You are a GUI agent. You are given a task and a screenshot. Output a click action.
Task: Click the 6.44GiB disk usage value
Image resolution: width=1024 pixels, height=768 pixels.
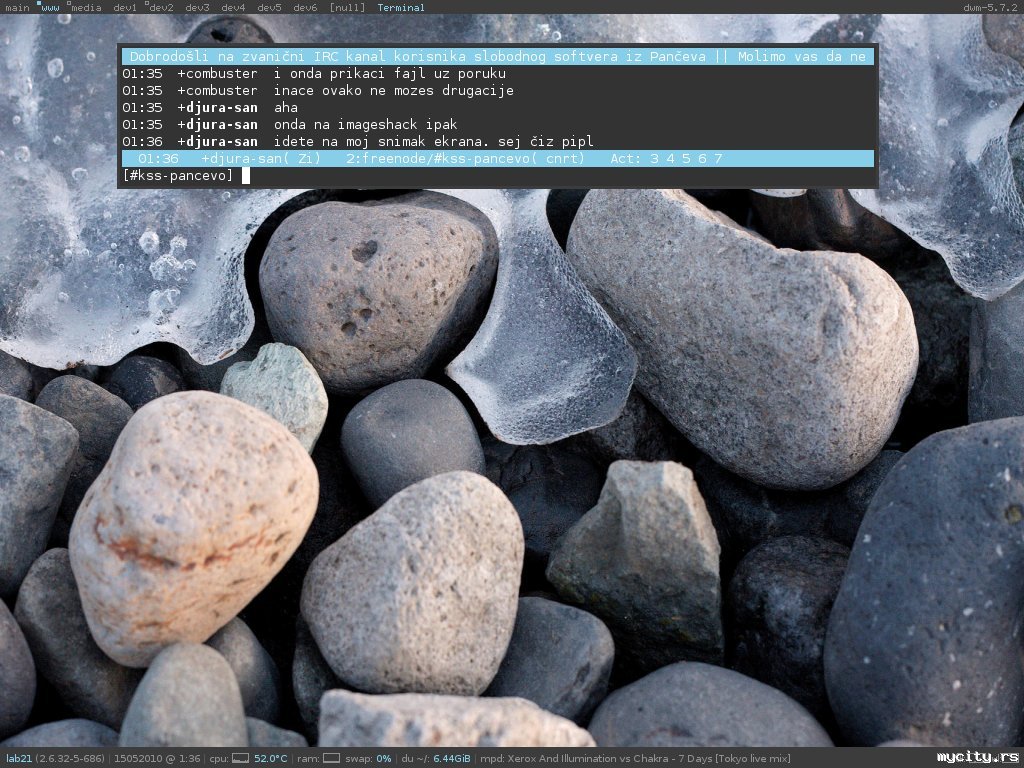tap(452, 759)
